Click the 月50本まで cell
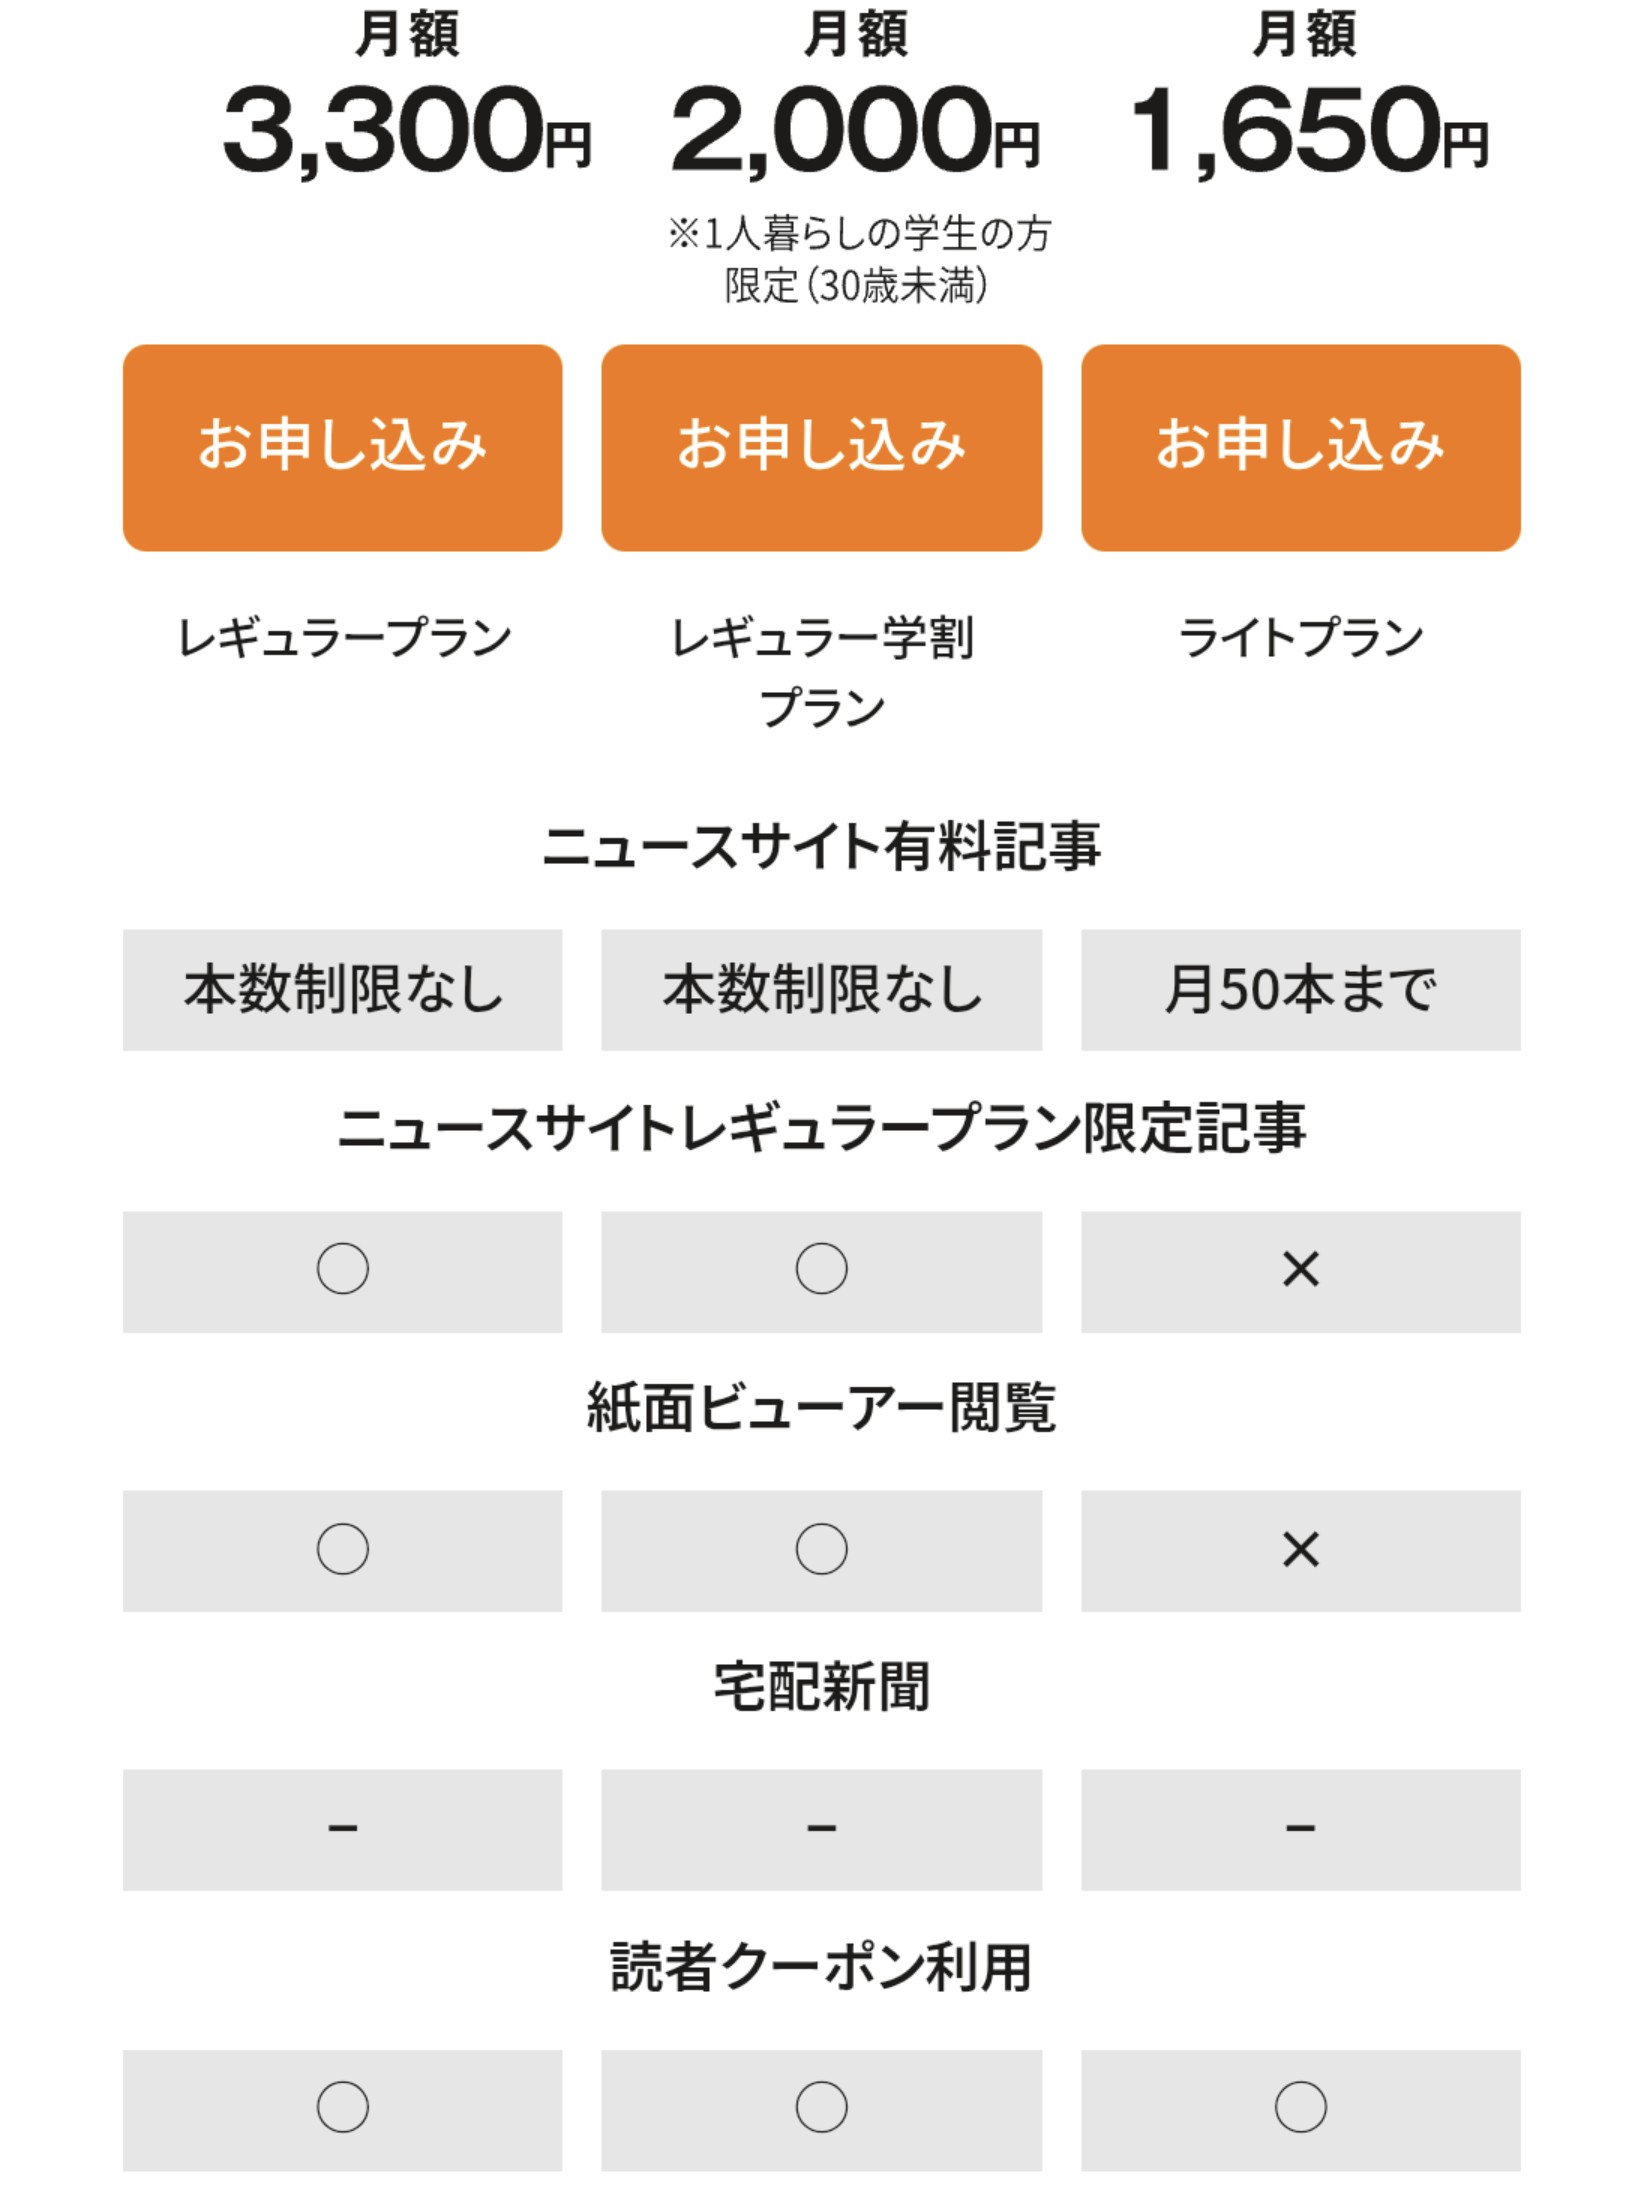Viewport: 1644px width, 2211px height. [1300, 990]
